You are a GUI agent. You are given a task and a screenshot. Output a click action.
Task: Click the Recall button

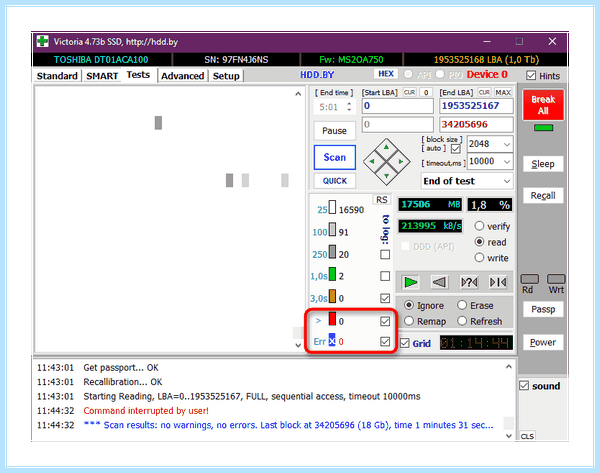pyautogui.click(x=543, y=196)
